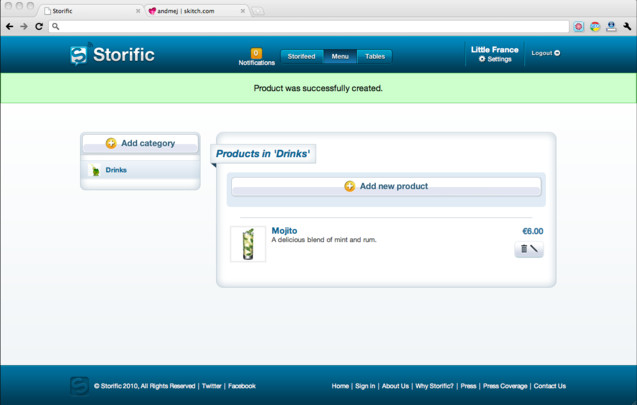Click the browser wrench settings icon
The height and width of the screenshot is (405, 637).
(x=626, y=26)
